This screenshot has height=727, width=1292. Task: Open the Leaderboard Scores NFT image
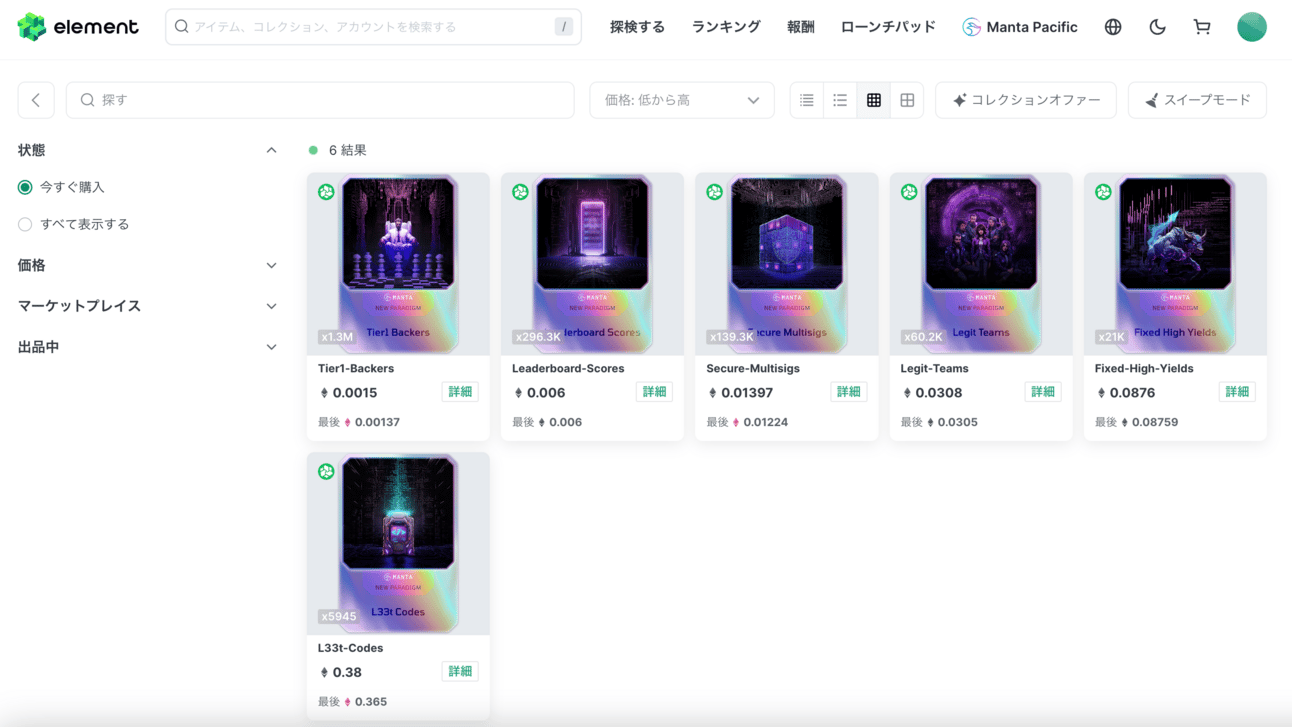point(592,264)
